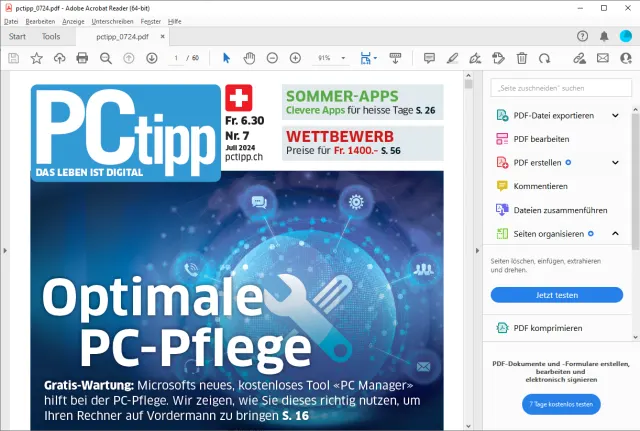Open the user profile avatar
The width and height of the screenshot is (640, 431).
click(x=626, y=36)
